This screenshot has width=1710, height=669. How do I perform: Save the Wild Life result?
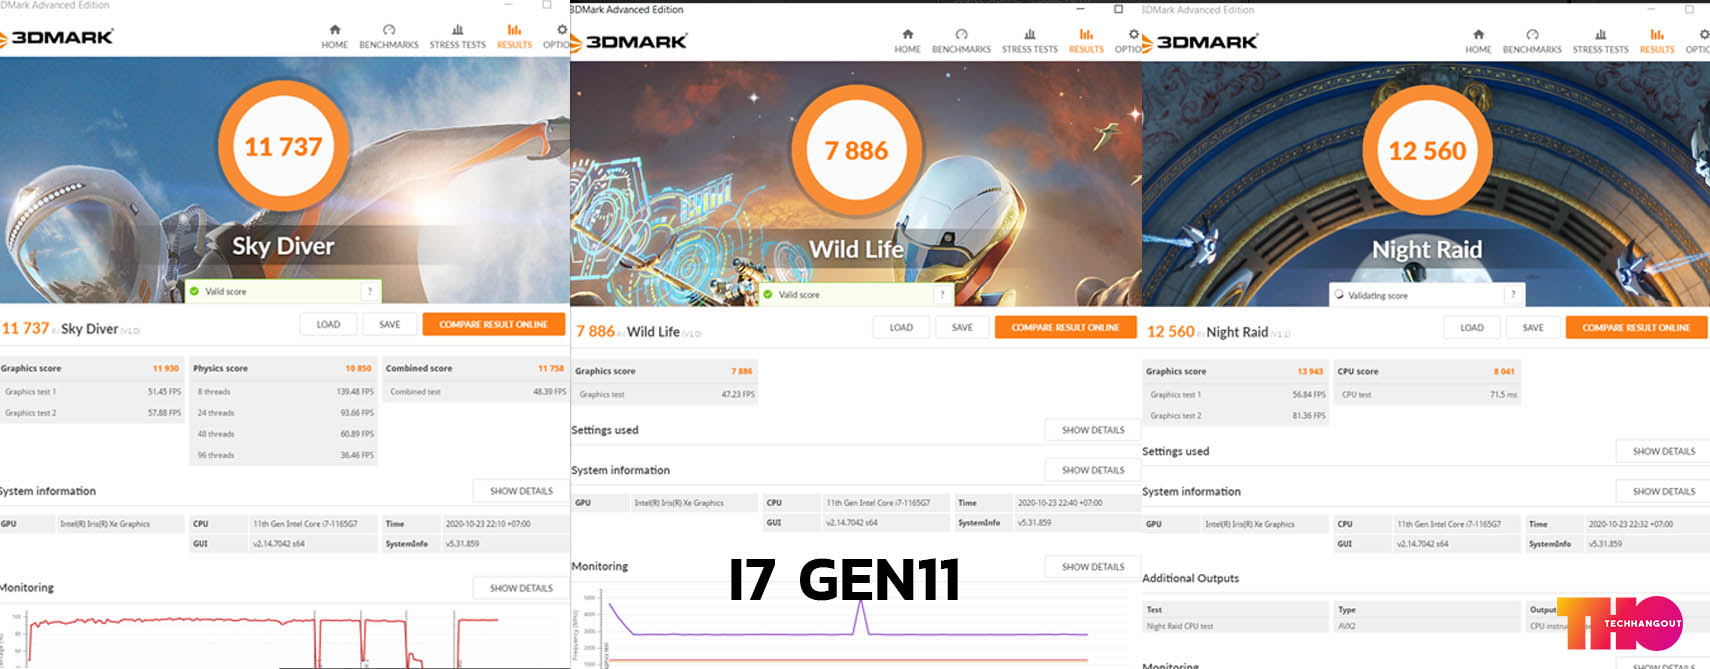click(962, 327)
